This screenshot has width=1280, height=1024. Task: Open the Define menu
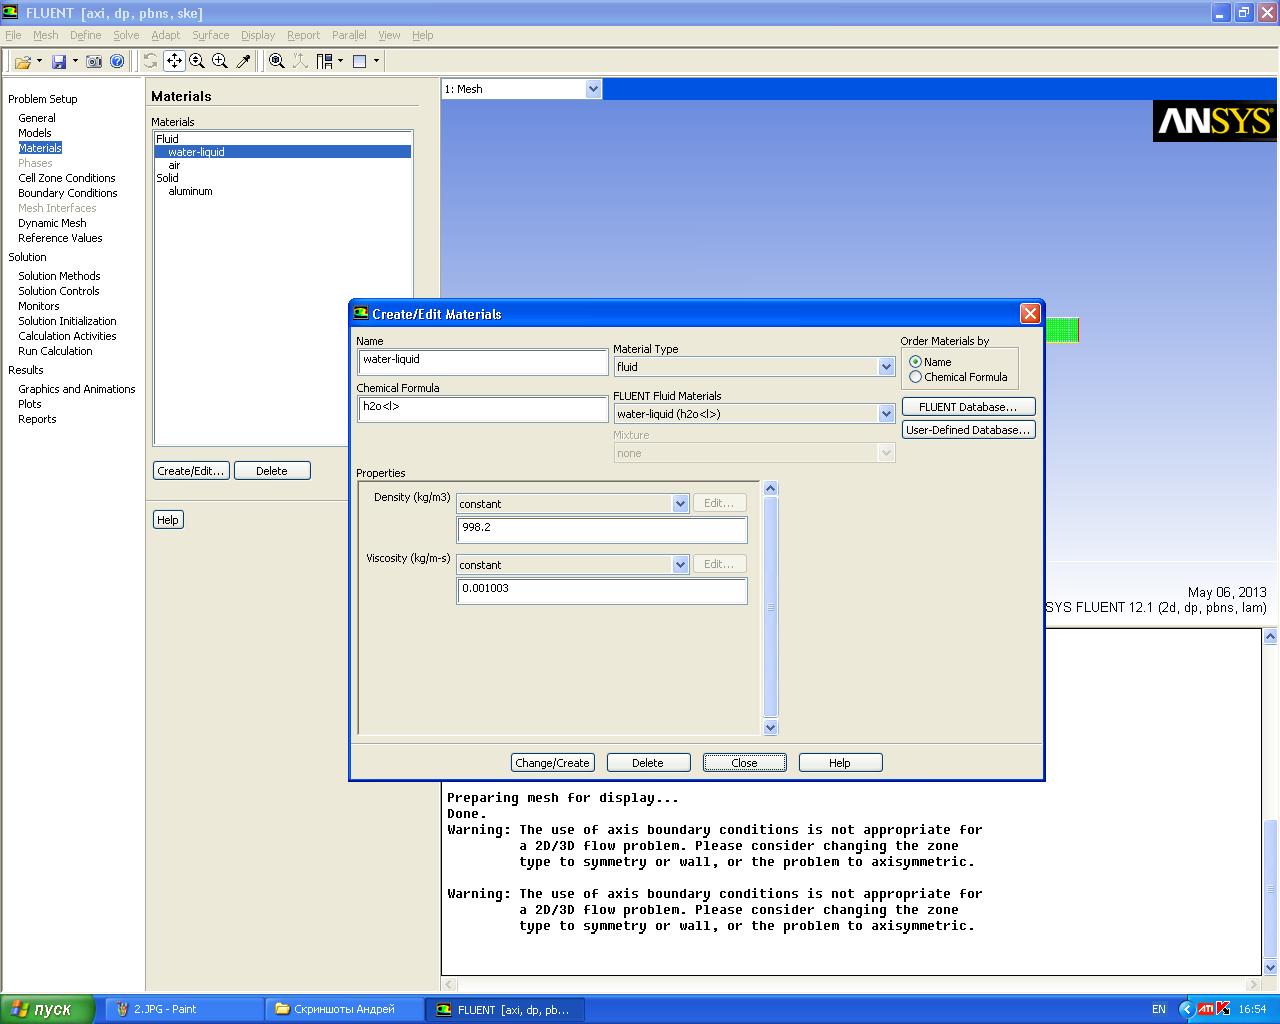click(x=85, y=35)
